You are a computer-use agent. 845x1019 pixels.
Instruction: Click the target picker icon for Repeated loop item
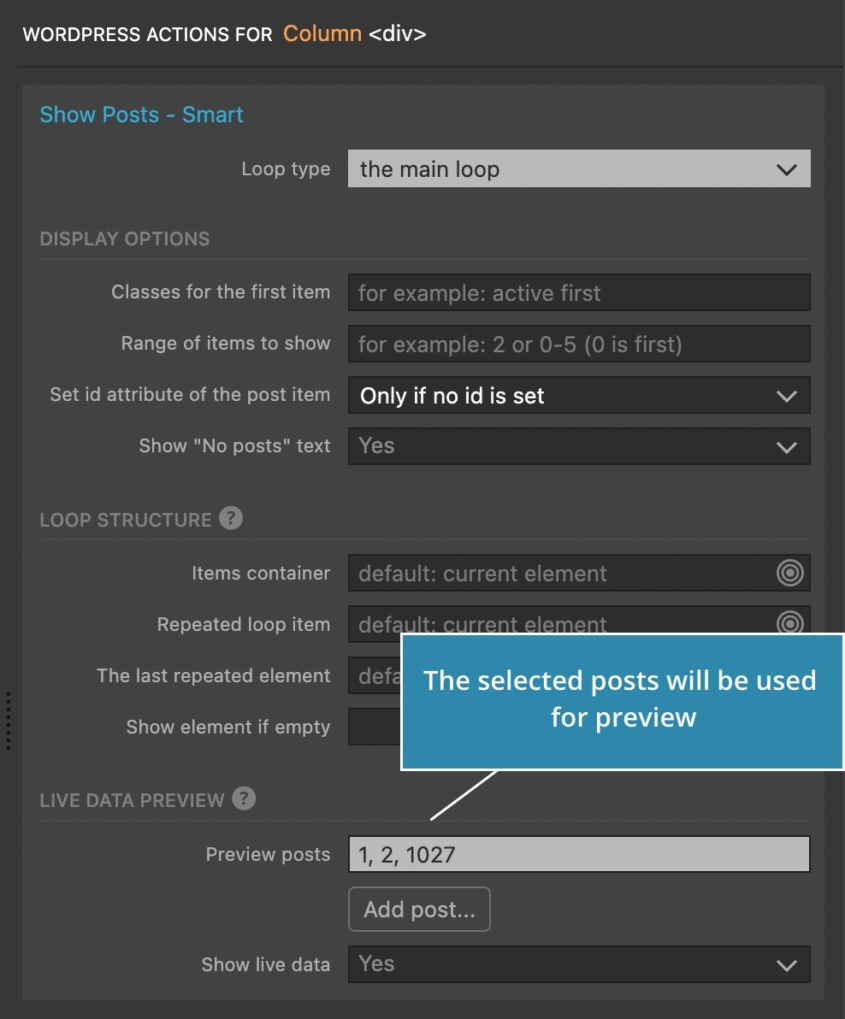click(x=789, y=623)
